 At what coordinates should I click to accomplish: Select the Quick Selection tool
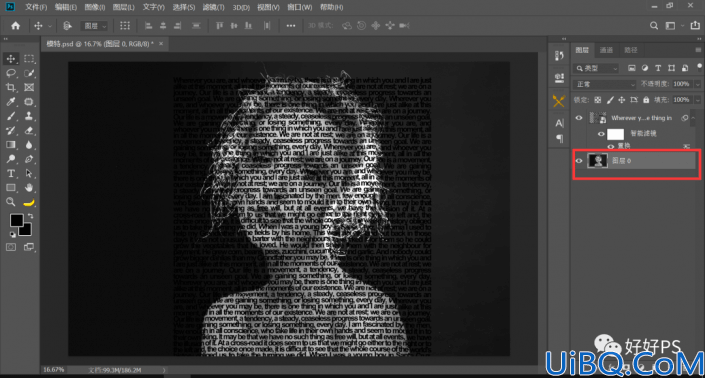pos(29,73)
